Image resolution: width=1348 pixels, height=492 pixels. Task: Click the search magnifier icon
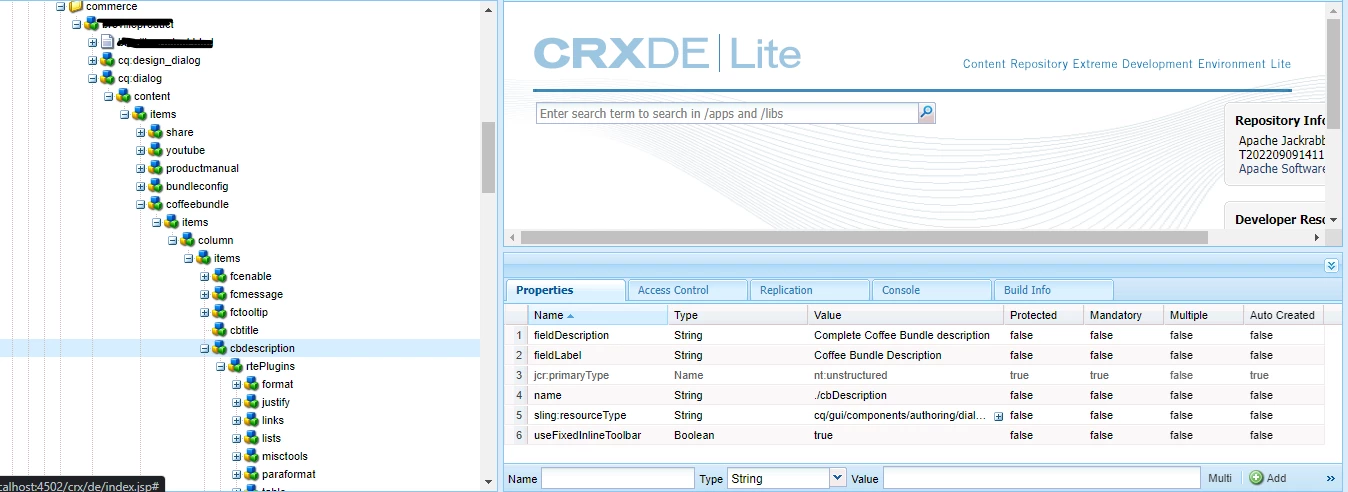(927, 113)
